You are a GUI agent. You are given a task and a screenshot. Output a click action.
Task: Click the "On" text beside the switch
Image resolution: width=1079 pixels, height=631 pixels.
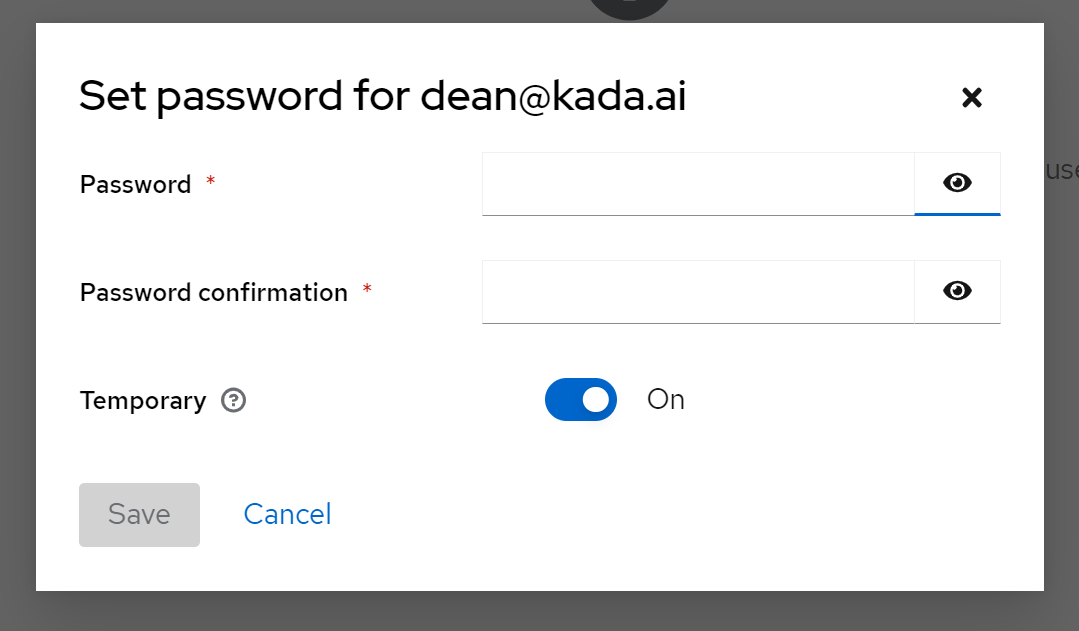(x=666, y=400)
